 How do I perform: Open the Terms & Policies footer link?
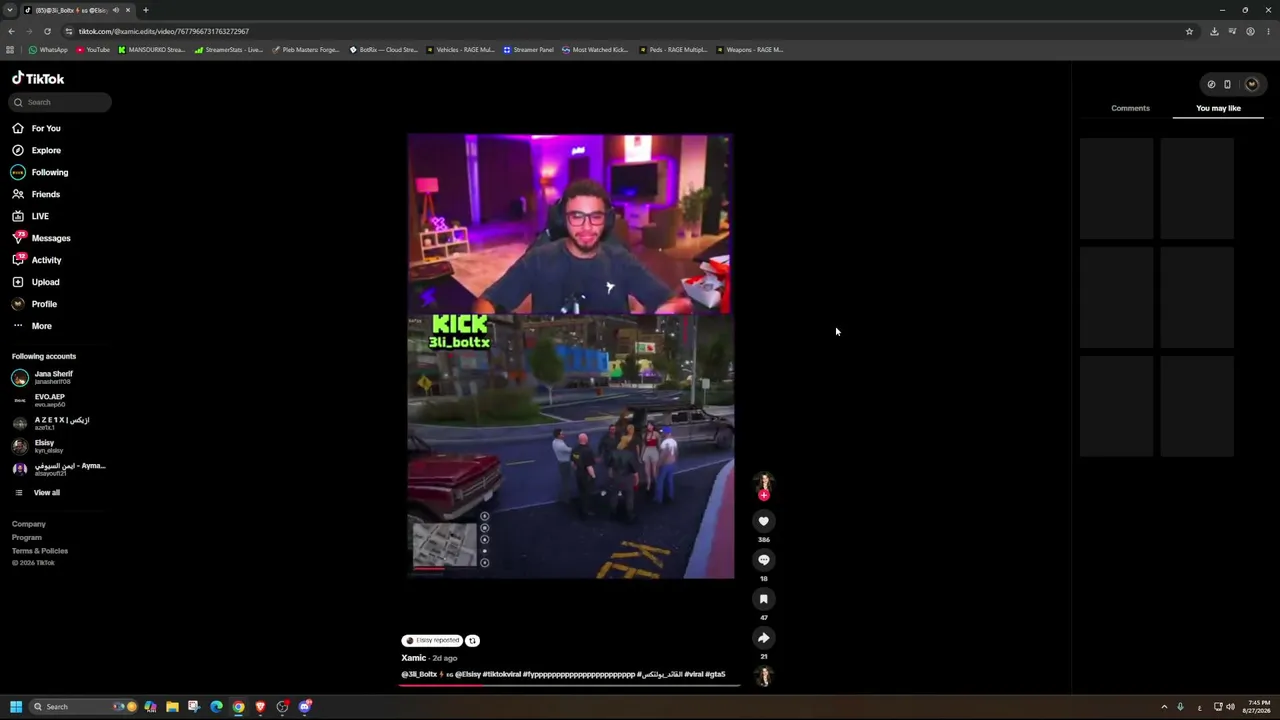point(40,551)
